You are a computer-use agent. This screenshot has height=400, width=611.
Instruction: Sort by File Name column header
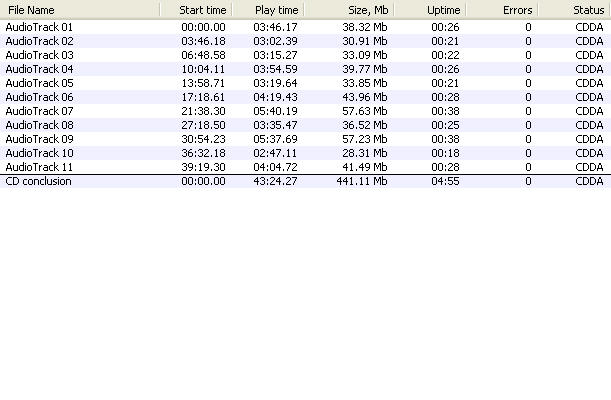coord(80,9)
